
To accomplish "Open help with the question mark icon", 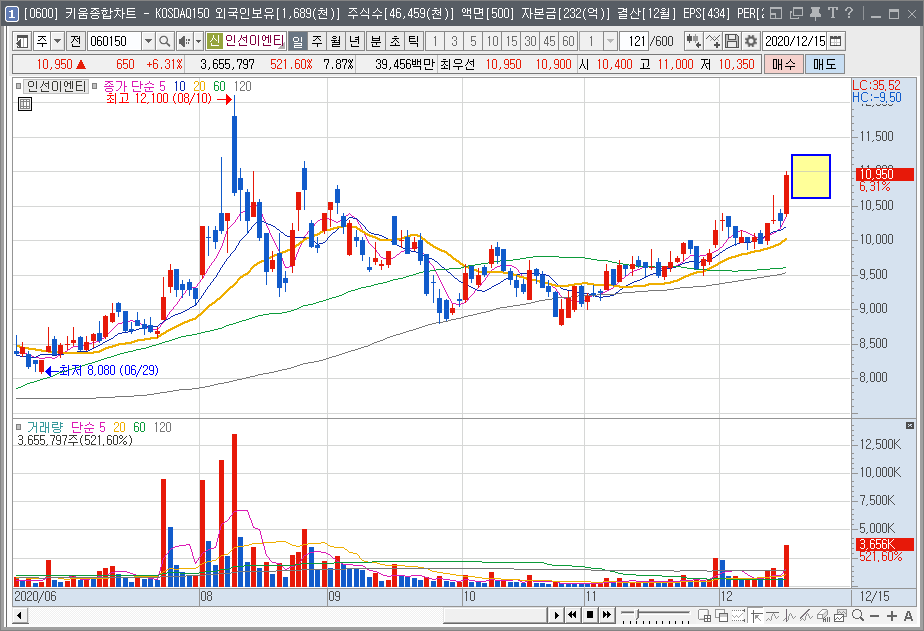I will click(849, 13).
